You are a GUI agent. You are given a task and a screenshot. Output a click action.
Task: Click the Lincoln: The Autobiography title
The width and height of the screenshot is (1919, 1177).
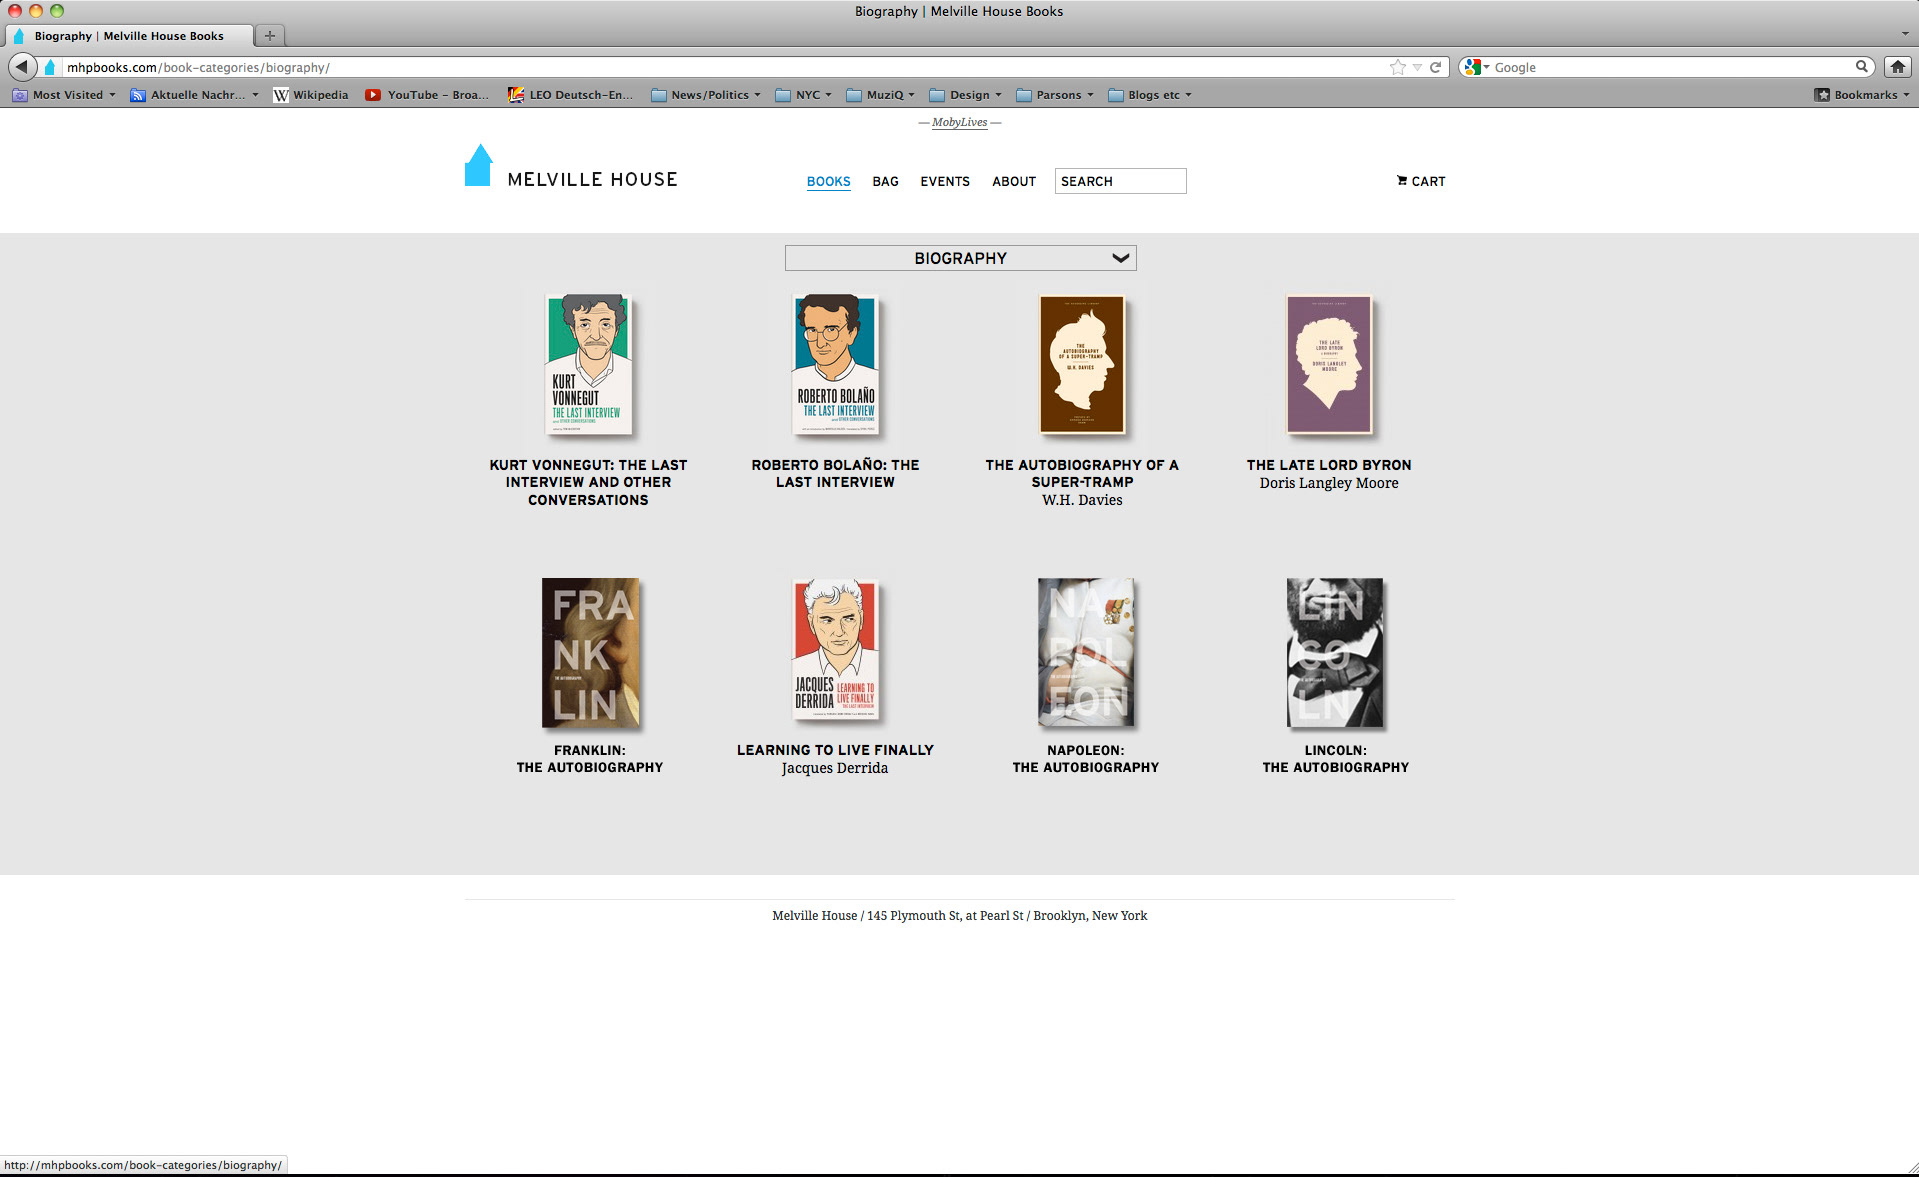(1335, 758)
